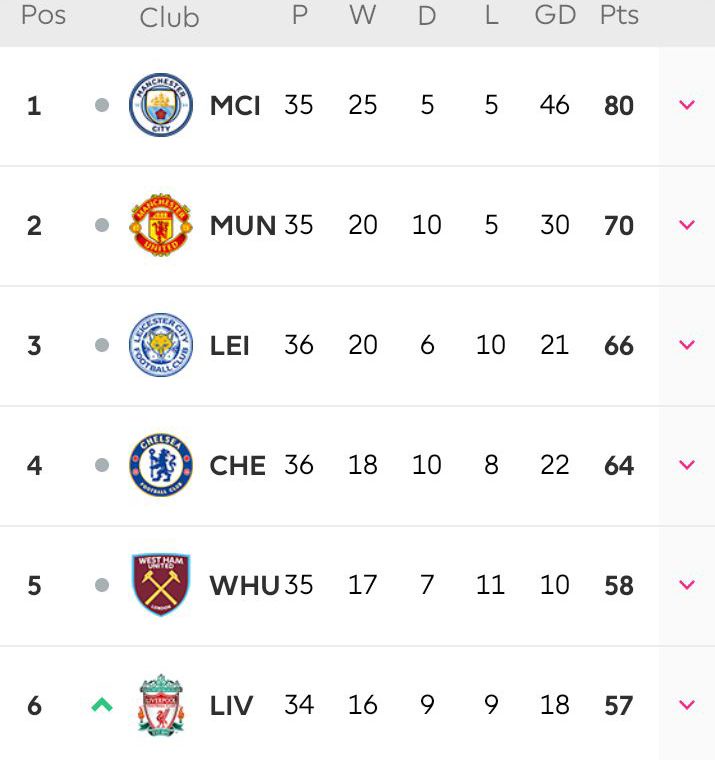715x760 pixels.
Task: Click the CHE team name
Action: [238, 465]
